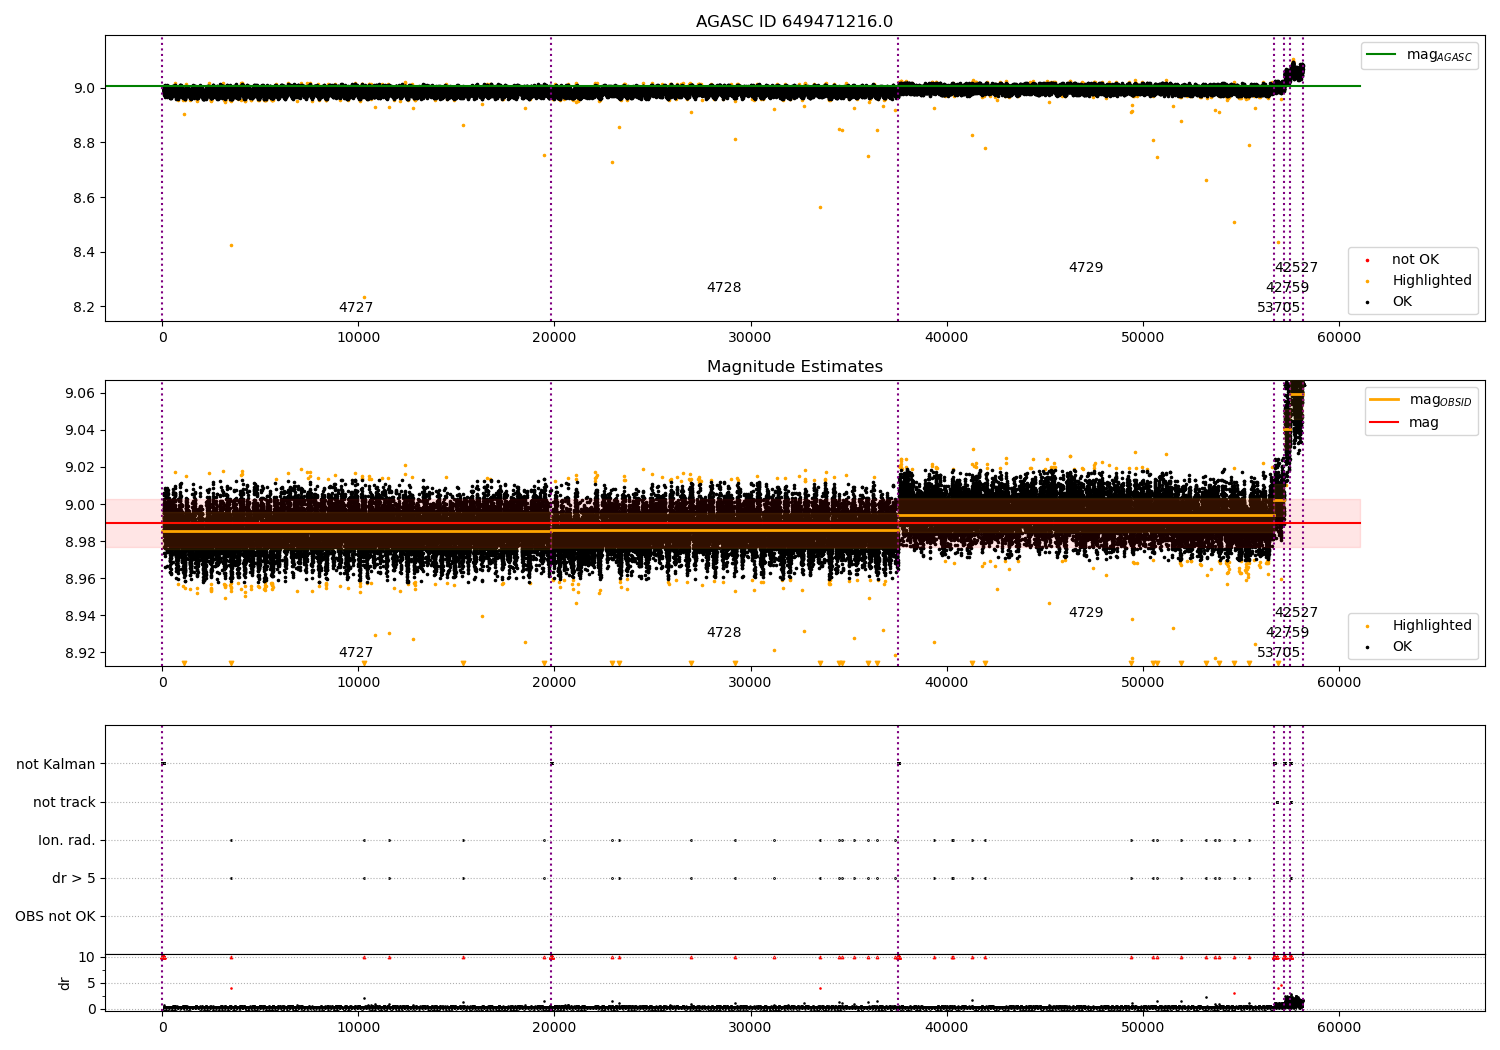Click the orange mag OBSID legend line
This screenshot has width=1500, height=1050.
pos(1384,400)
